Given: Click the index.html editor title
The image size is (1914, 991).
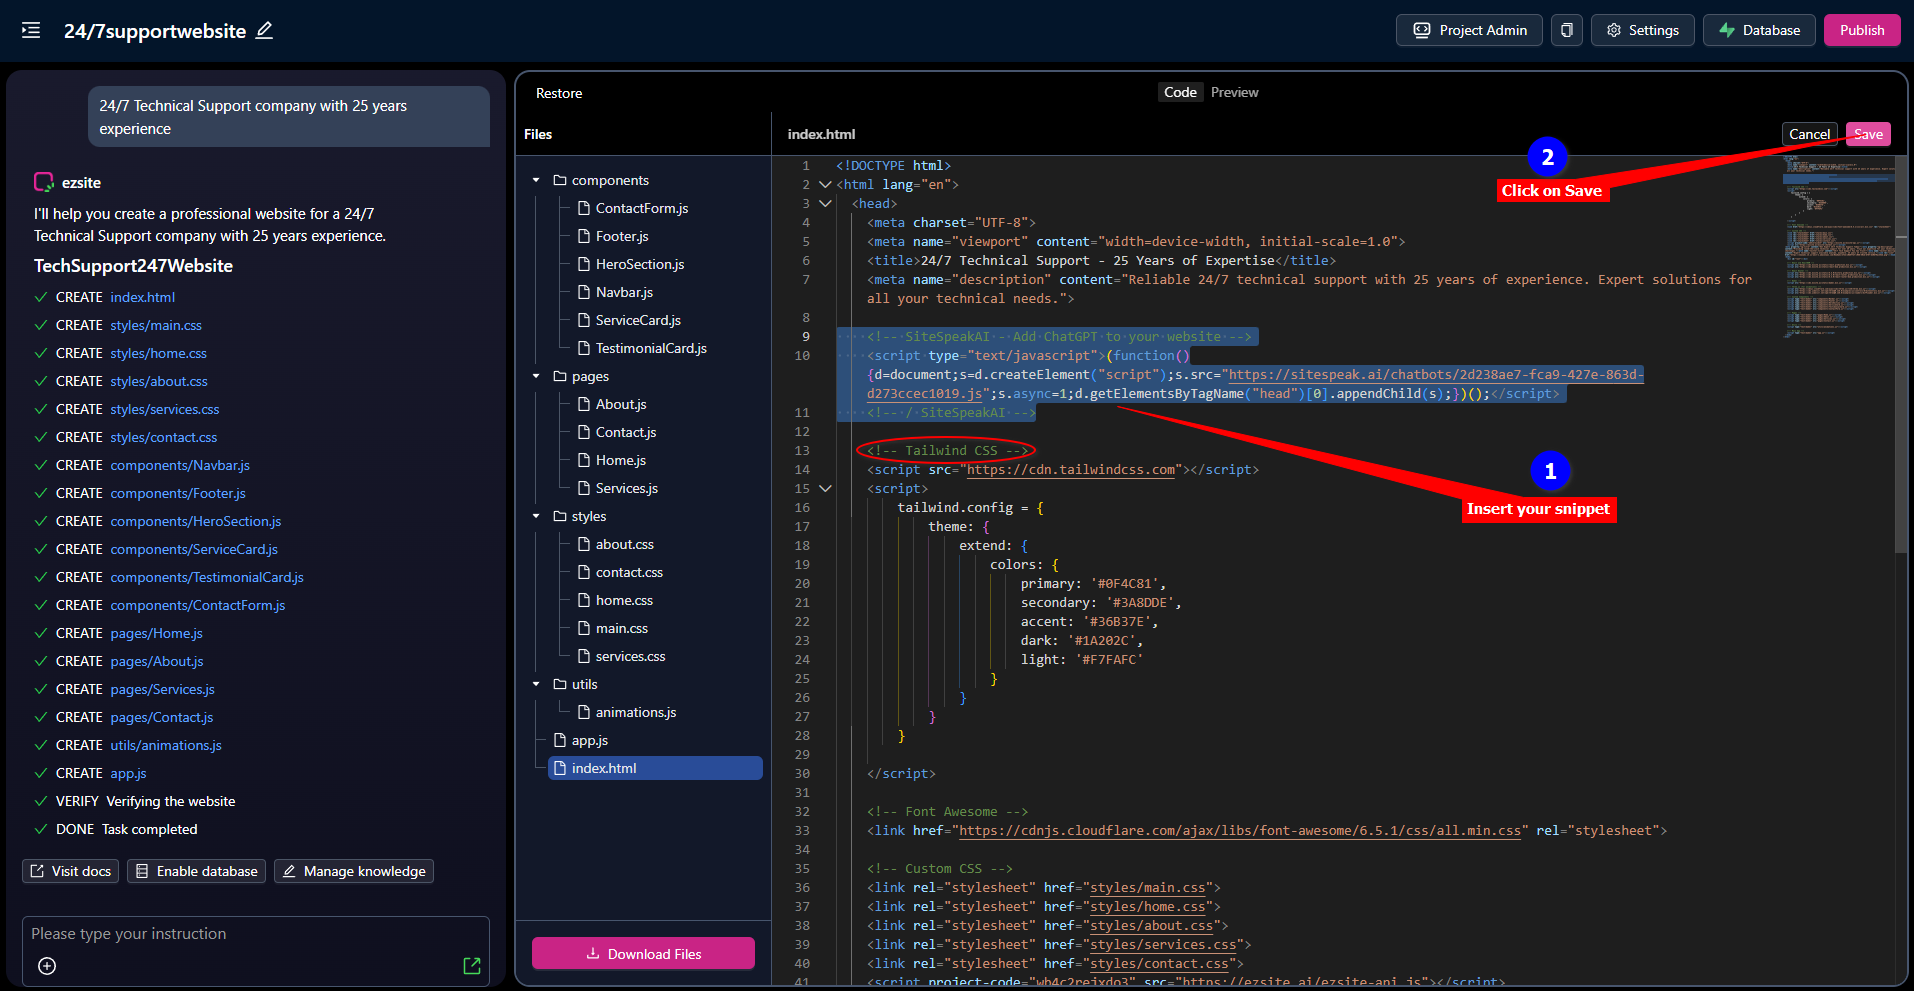Looking at the screenshot, I should [821, 134].
